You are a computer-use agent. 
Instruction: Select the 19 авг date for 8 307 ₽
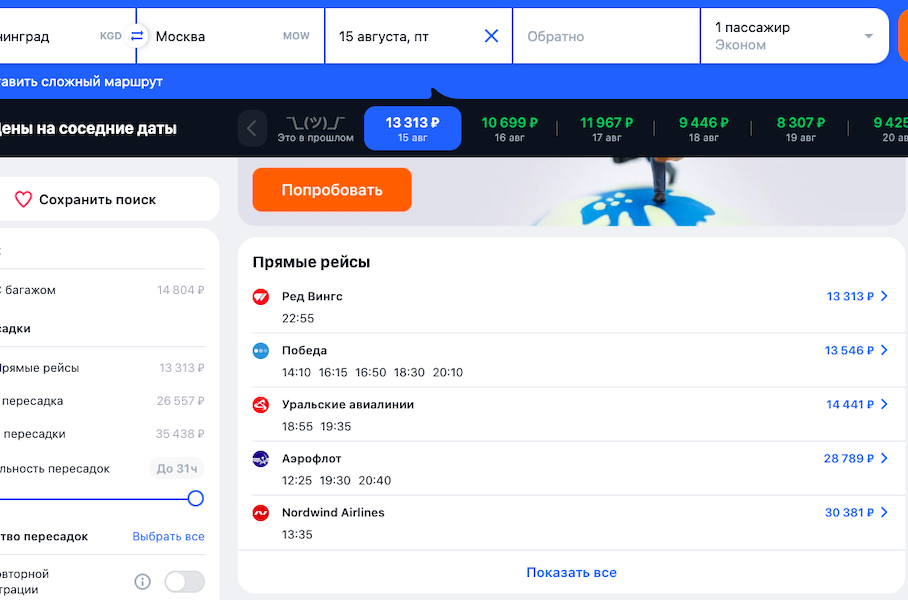point(800,129)
